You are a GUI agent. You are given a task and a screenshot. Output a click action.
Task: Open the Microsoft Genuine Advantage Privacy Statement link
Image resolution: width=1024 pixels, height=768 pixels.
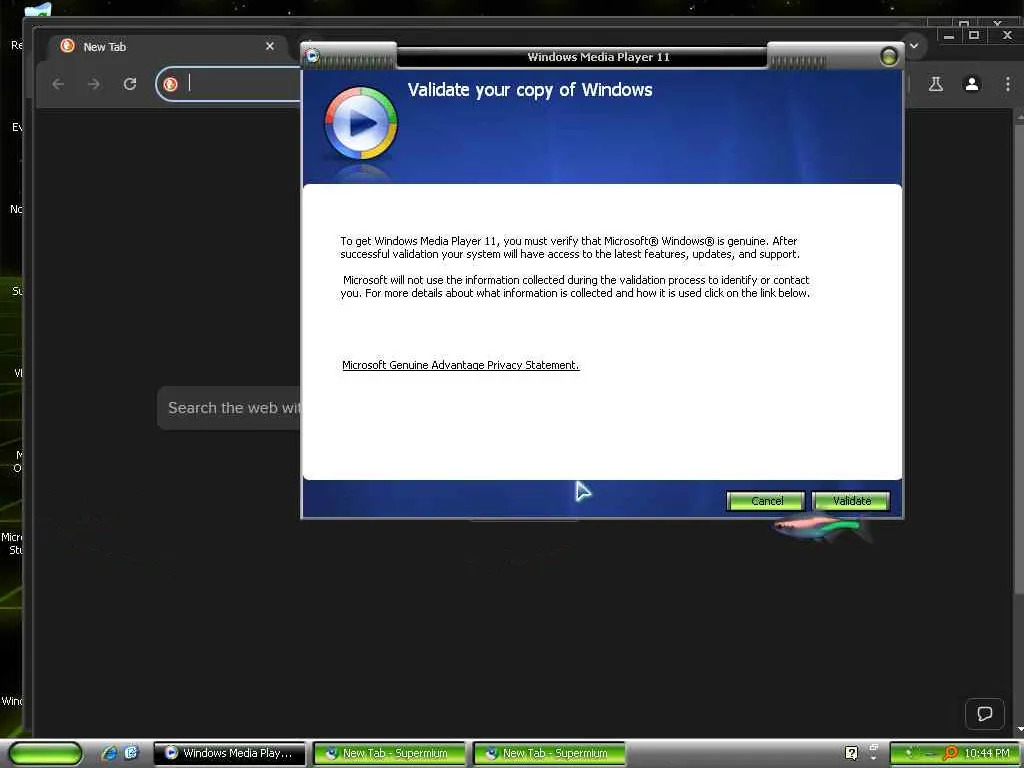point(460,365)
